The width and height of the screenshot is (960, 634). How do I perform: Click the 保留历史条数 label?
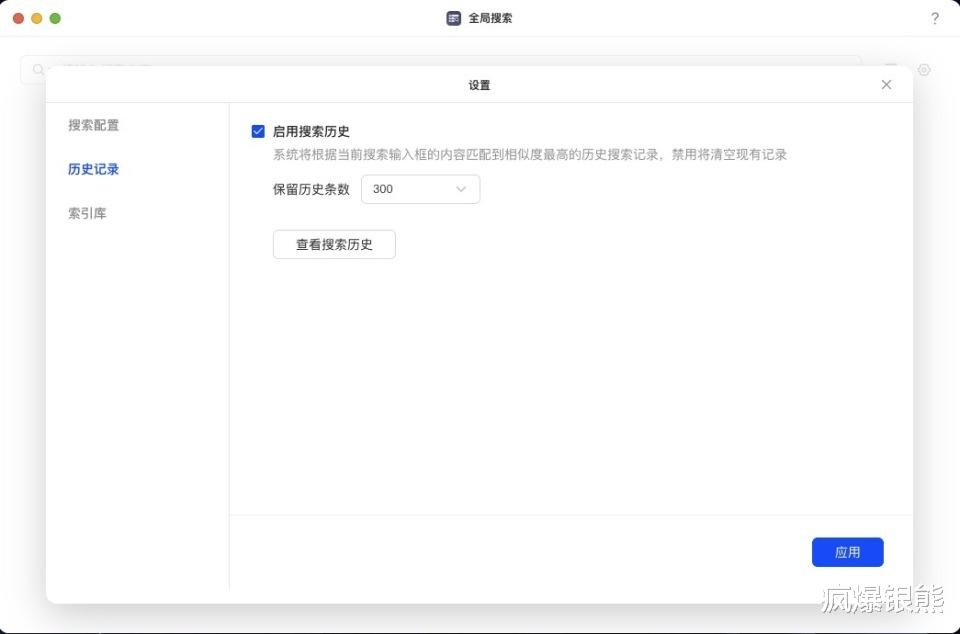[x=311, y=189]
